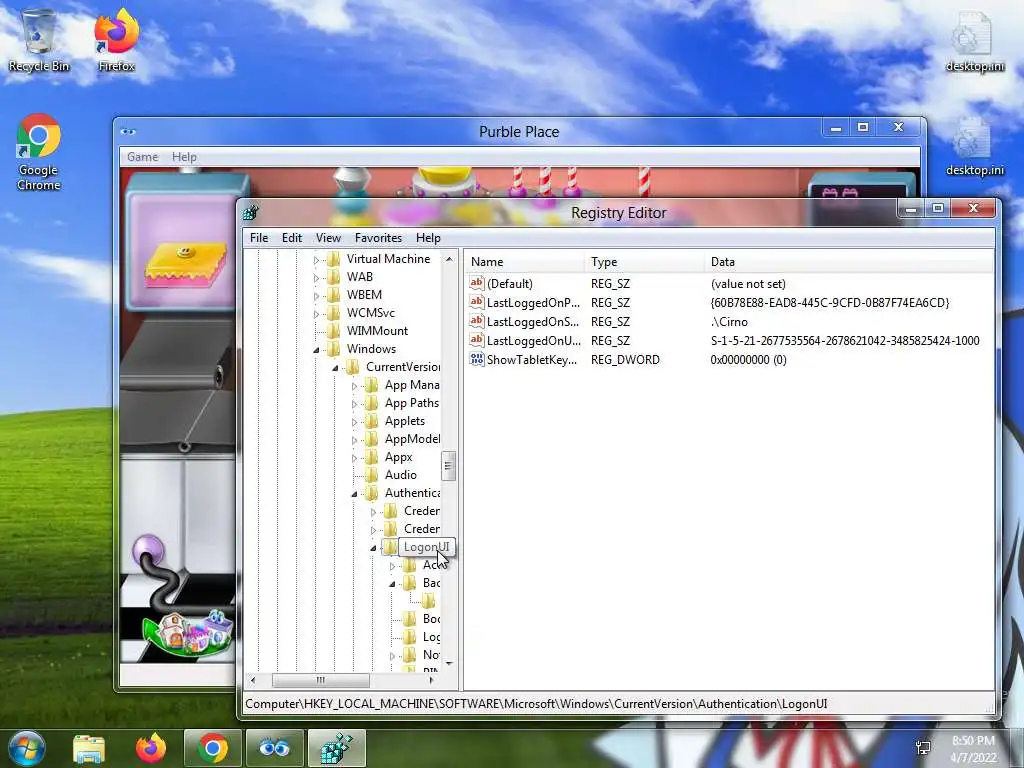This screenshot has height=768, width=1024.
Task: Click the LastLoggedOnS string value icon
Action: (477, 321)
